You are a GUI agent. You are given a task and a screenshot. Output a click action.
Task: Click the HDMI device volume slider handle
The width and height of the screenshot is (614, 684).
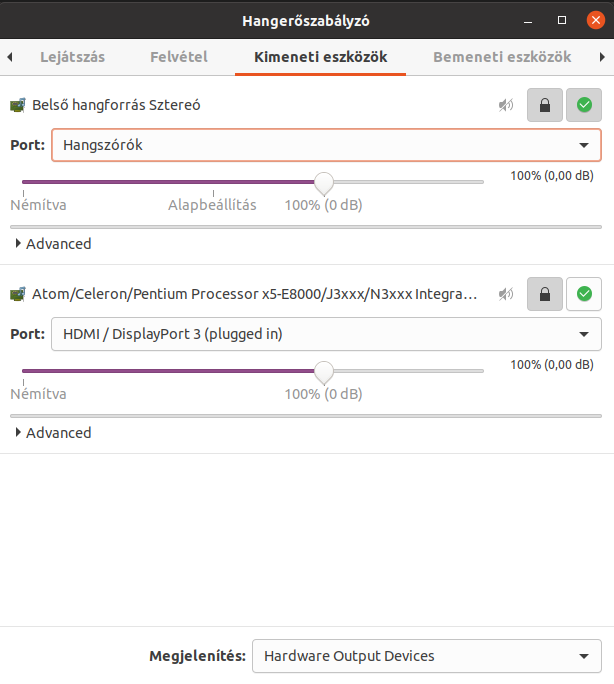pos(324,372)
